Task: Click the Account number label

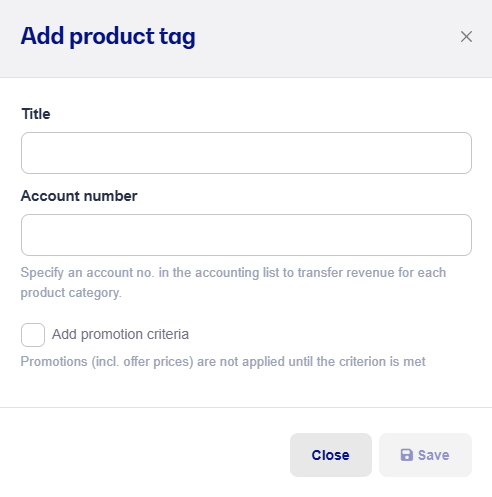Action: 79,196
